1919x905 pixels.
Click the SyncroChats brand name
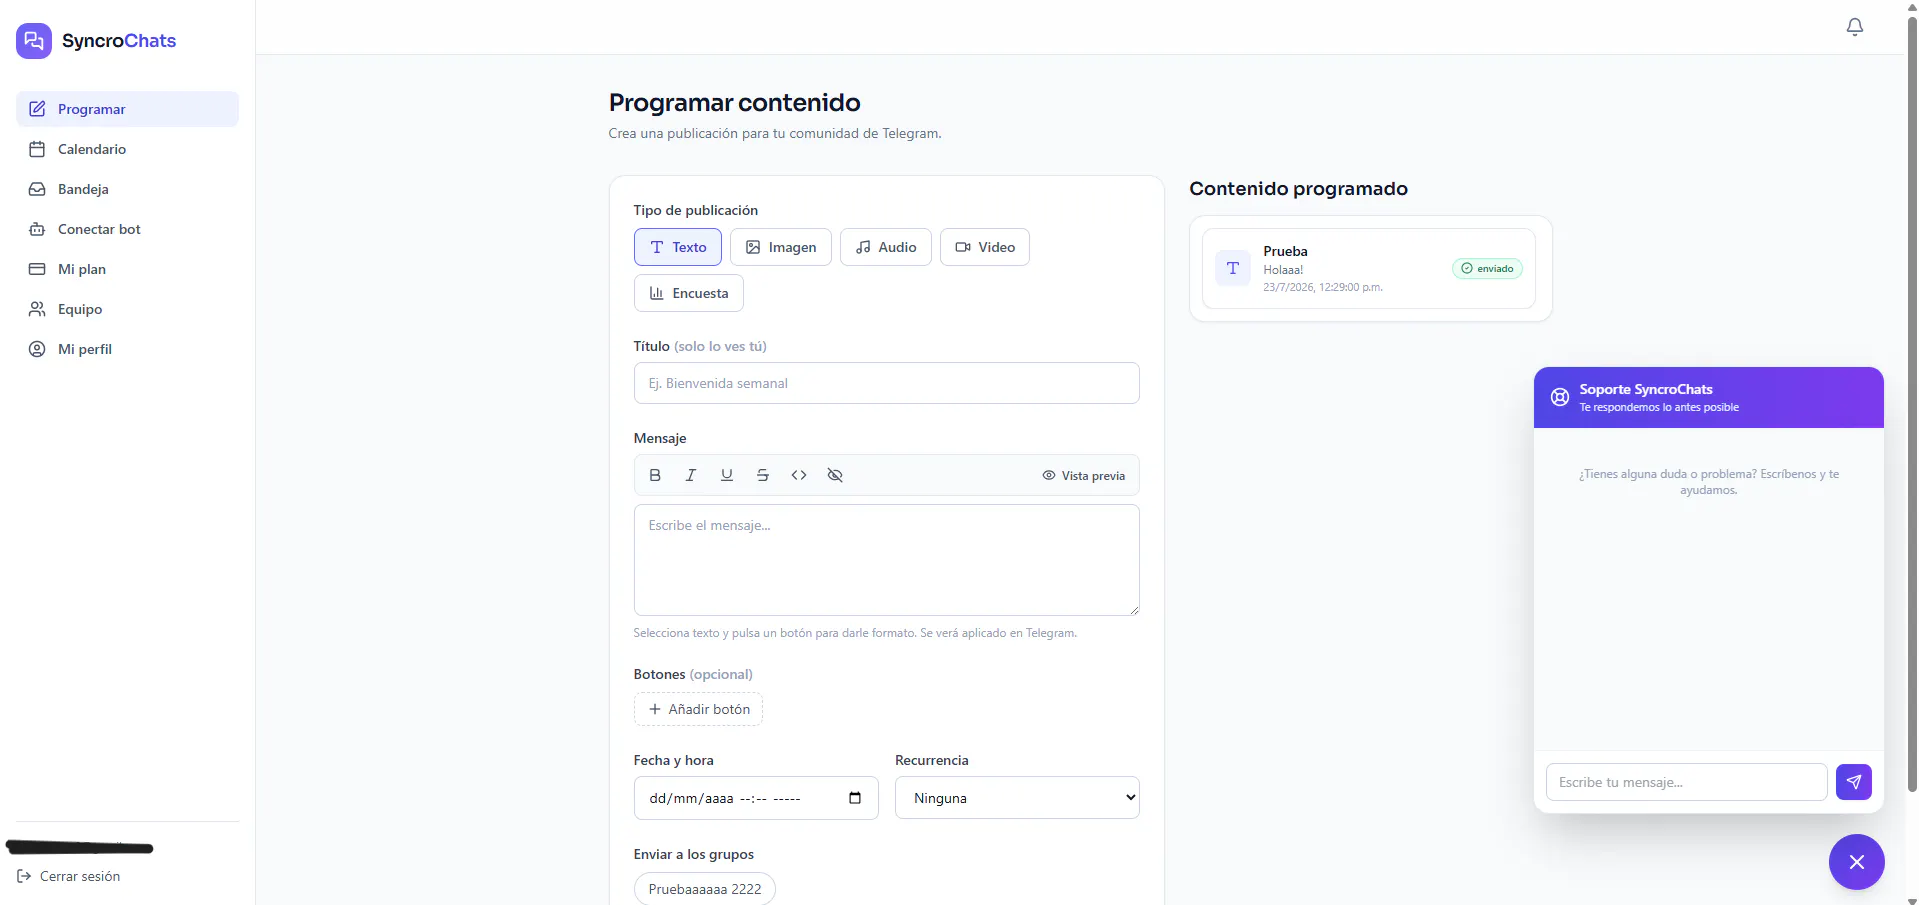(119, 41)
